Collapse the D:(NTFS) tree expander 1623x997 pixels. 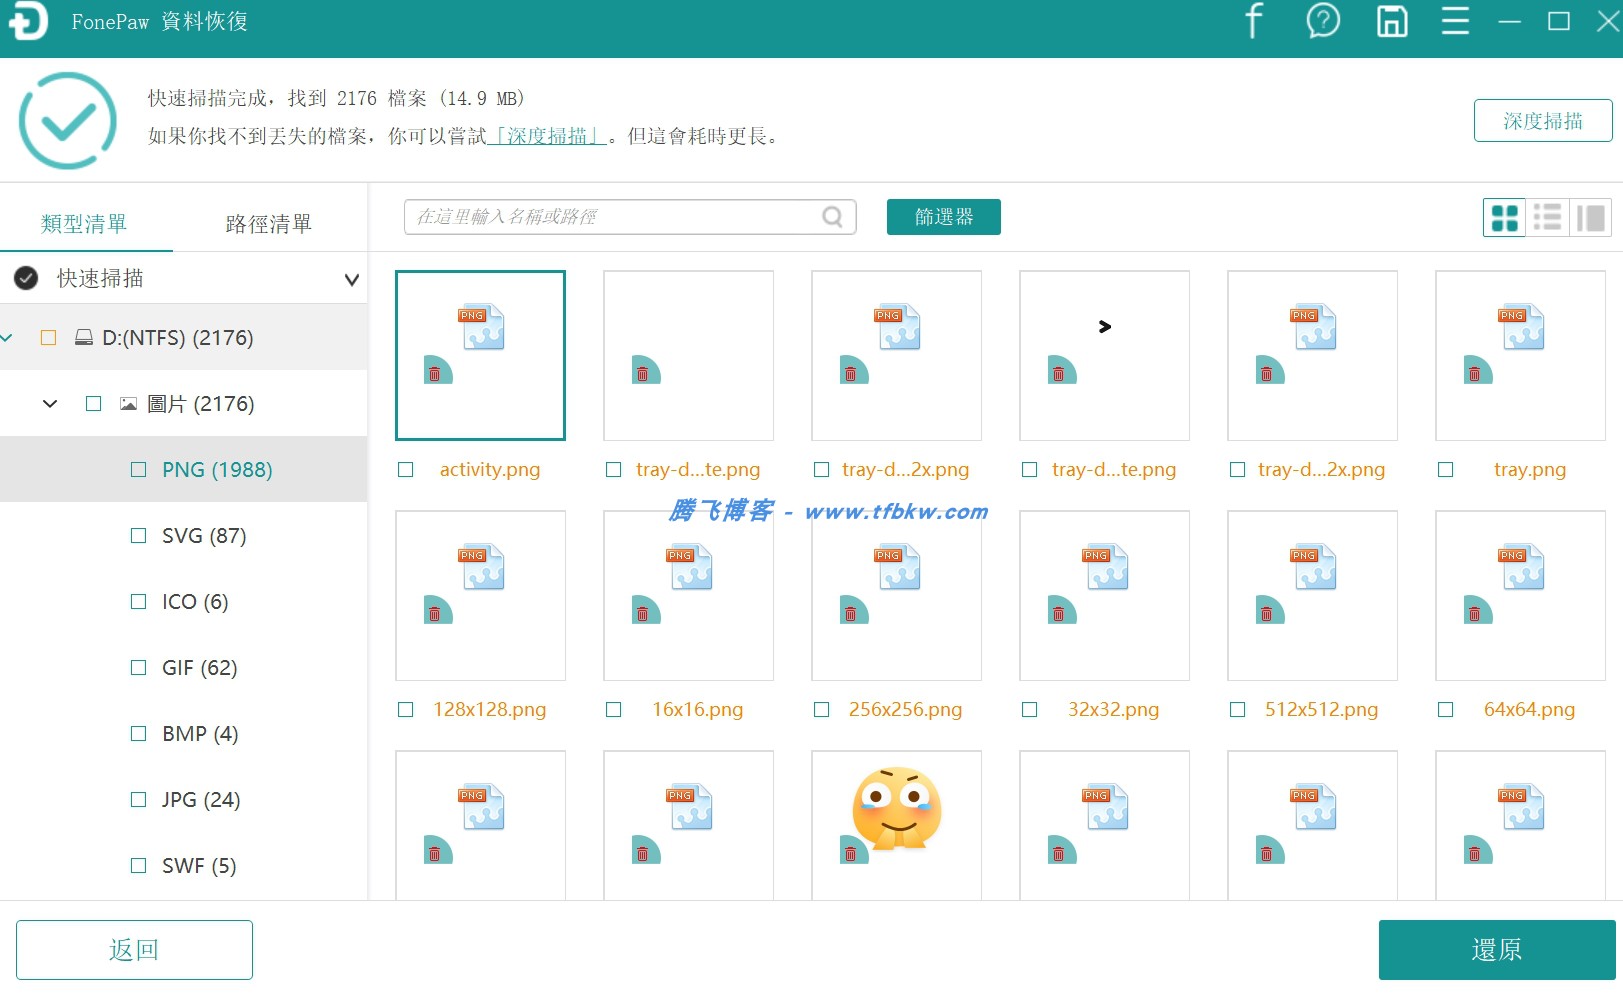click(8, 337)
